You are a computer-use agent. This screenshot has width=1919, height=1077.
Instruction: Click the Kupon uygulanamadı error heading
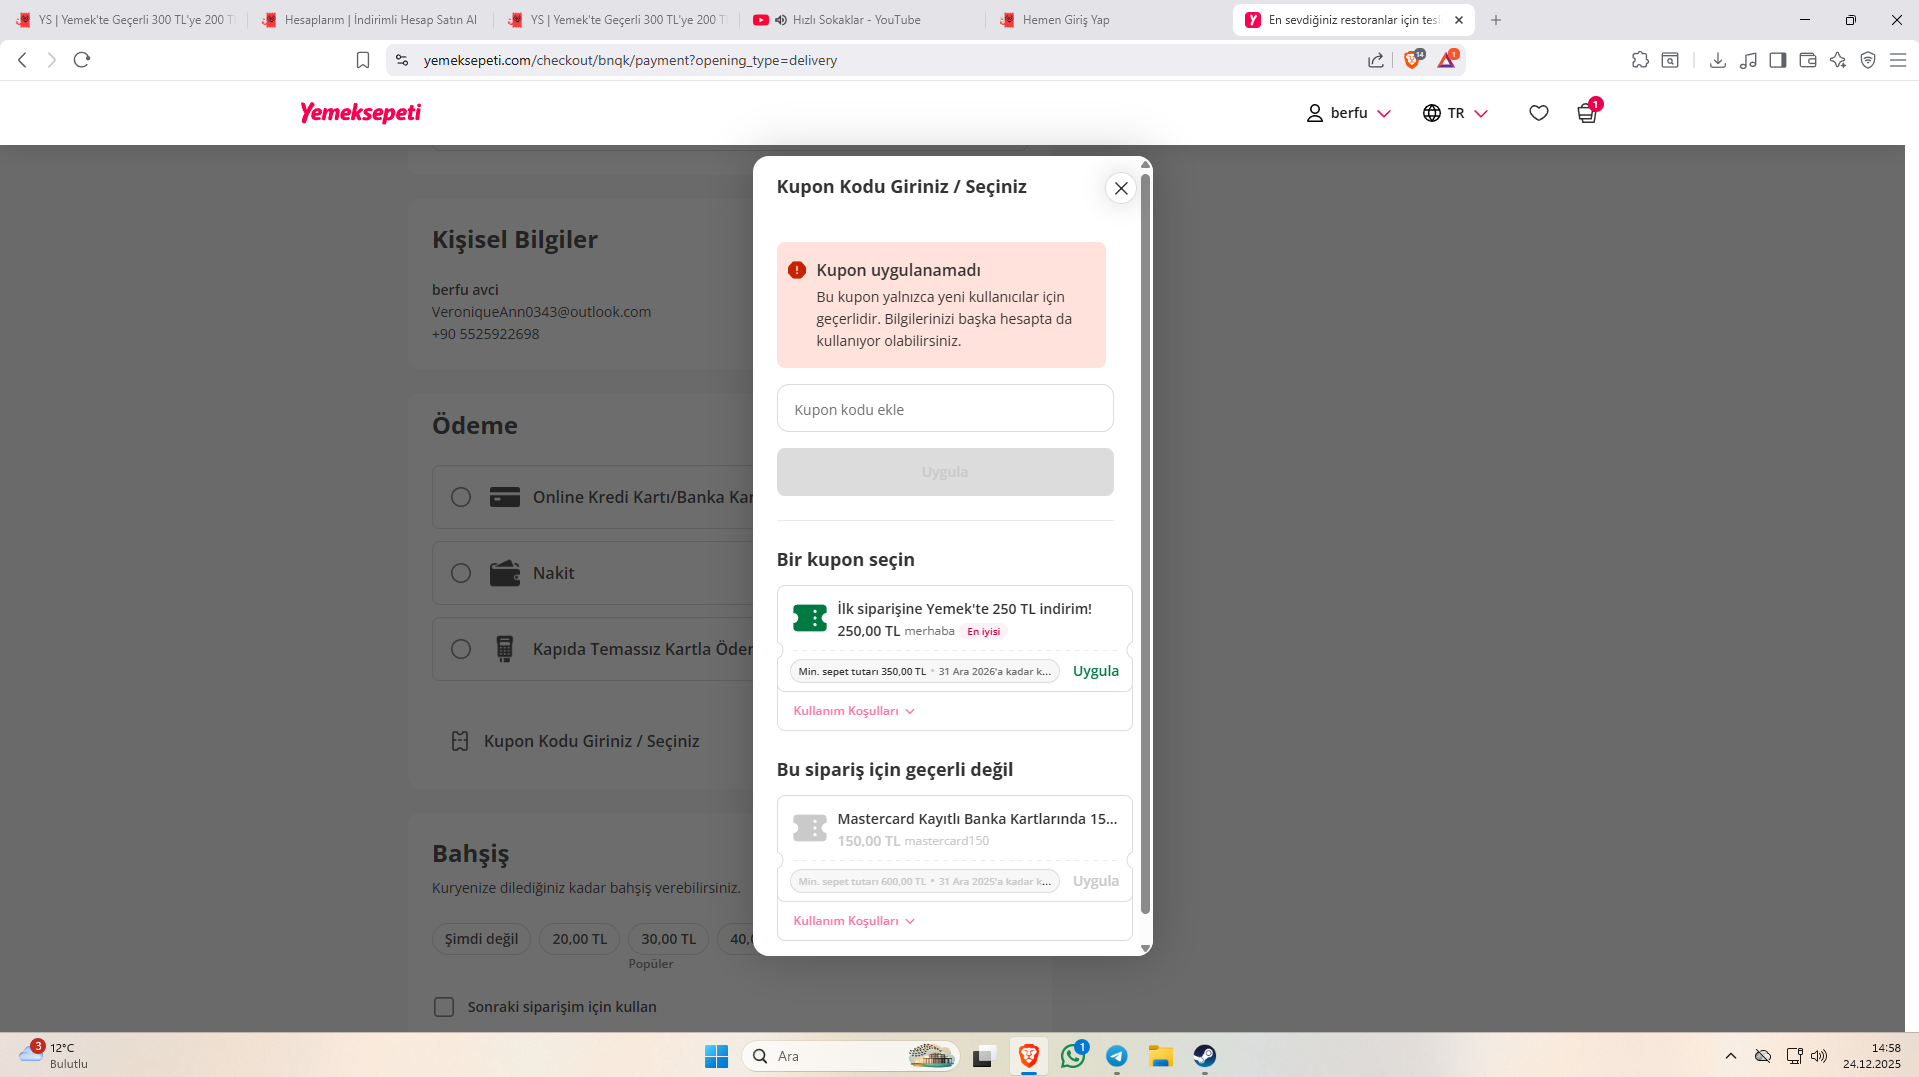(x=898, y=270)
